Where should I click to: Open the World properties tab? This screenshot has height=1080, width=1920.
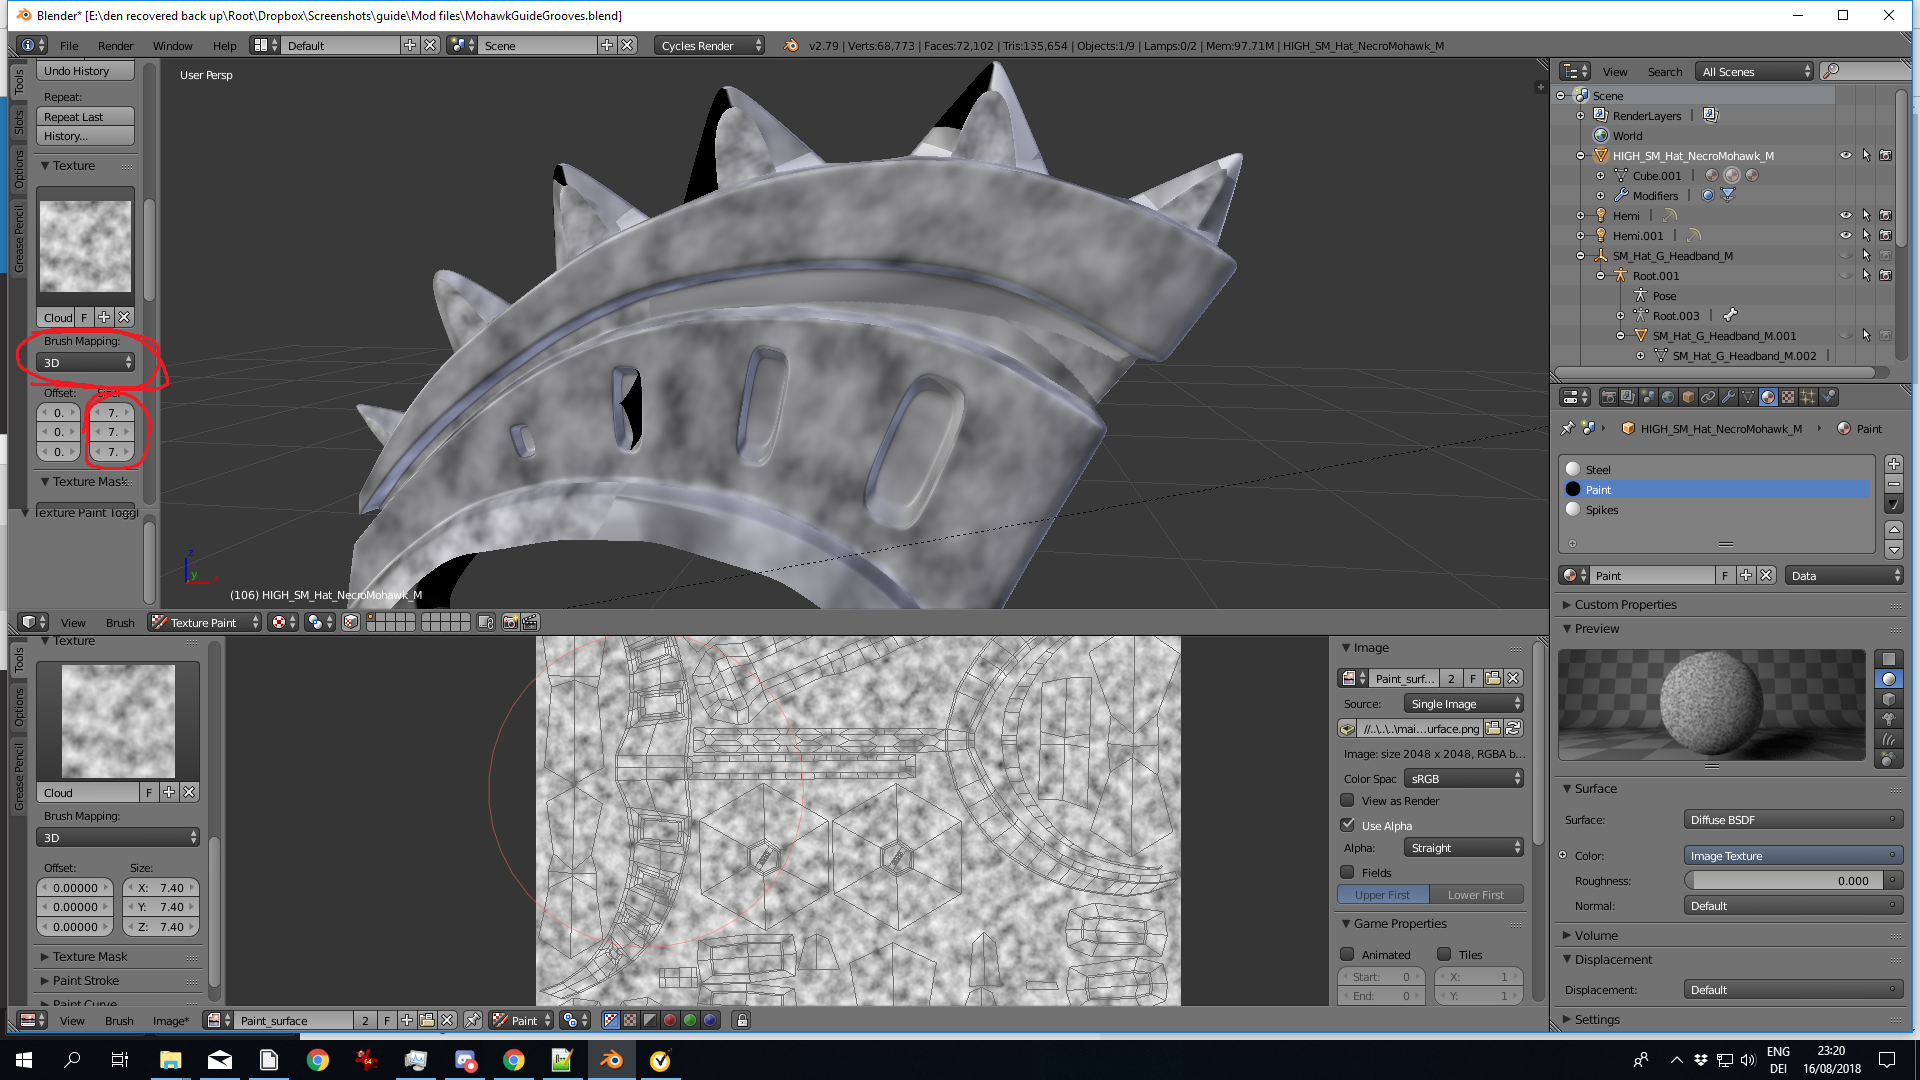pyautogui.click(x=1668, y=397)
